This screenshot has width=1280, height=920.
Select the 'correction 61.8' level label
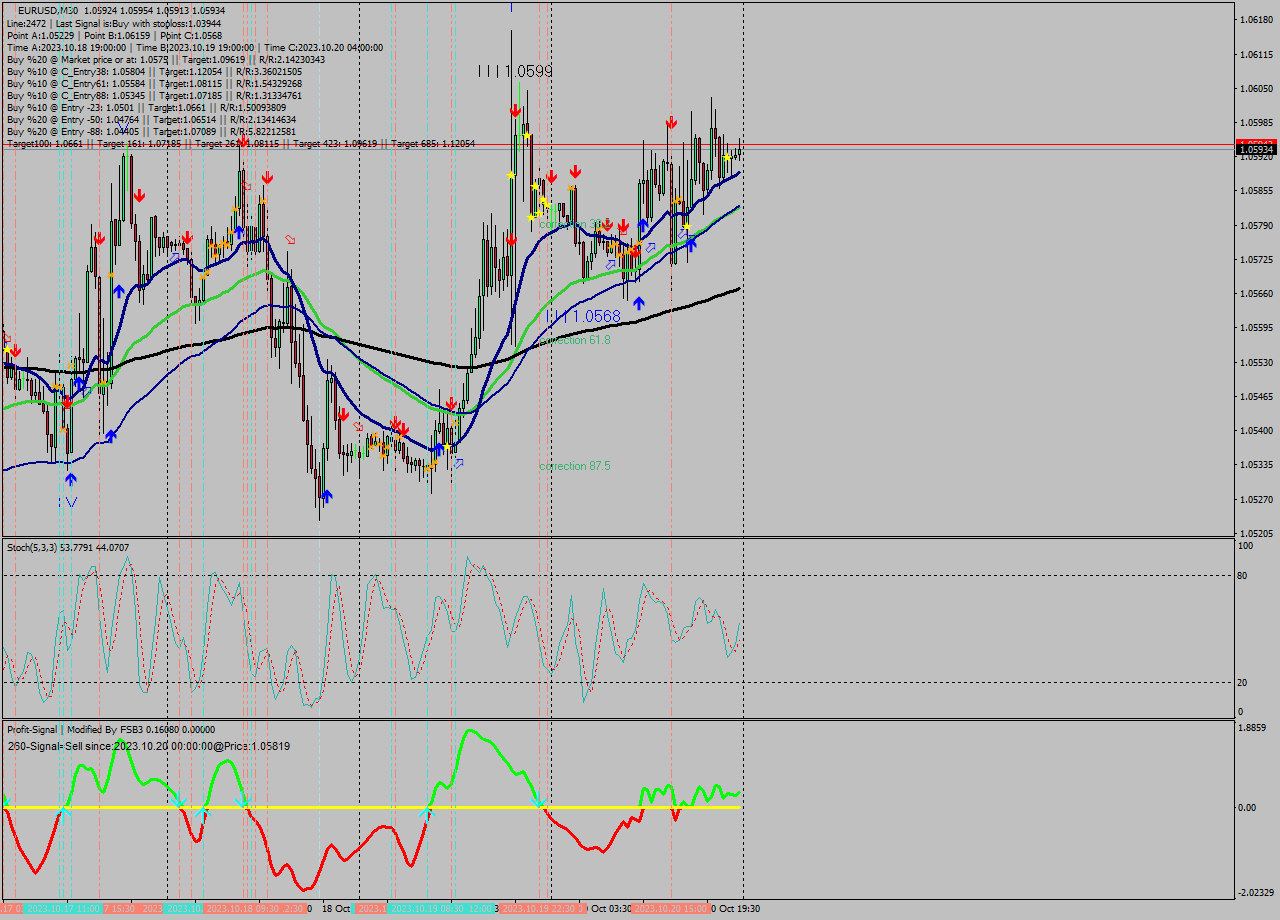574,340
